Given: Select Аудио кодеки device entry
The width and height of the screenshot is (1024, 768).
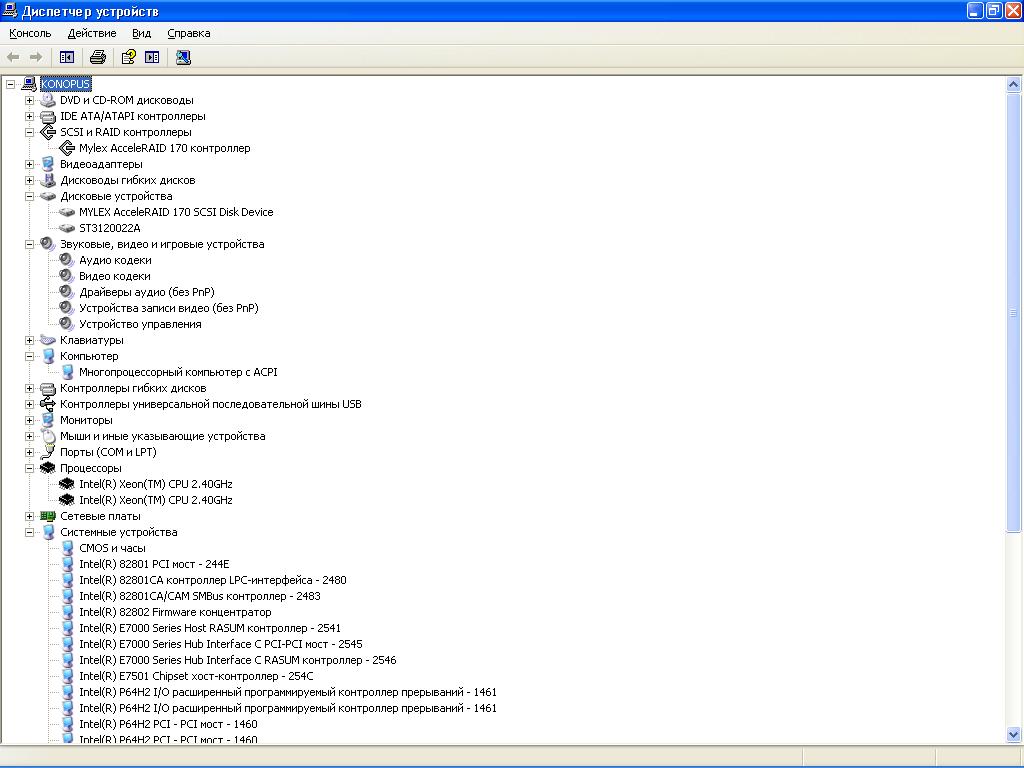Looking at the screenshot, I should coord(115,260).
